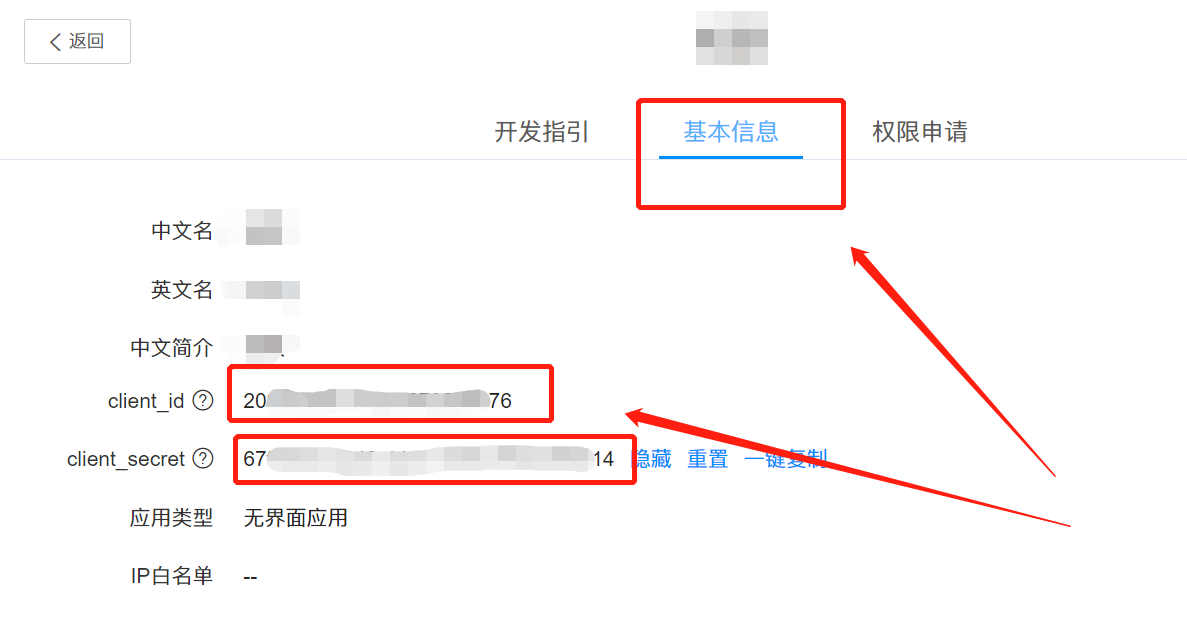Viewport: 1187px width, 638px height.
Task: Click the blurred 中文简介 value
Action: [x=264, y=346]
